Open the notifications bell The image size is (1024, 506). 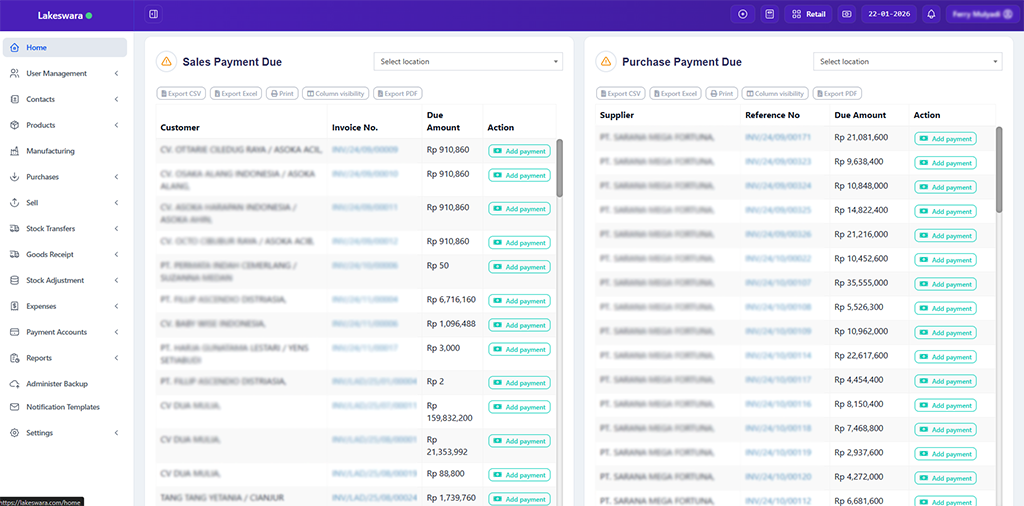coord(931,14)
